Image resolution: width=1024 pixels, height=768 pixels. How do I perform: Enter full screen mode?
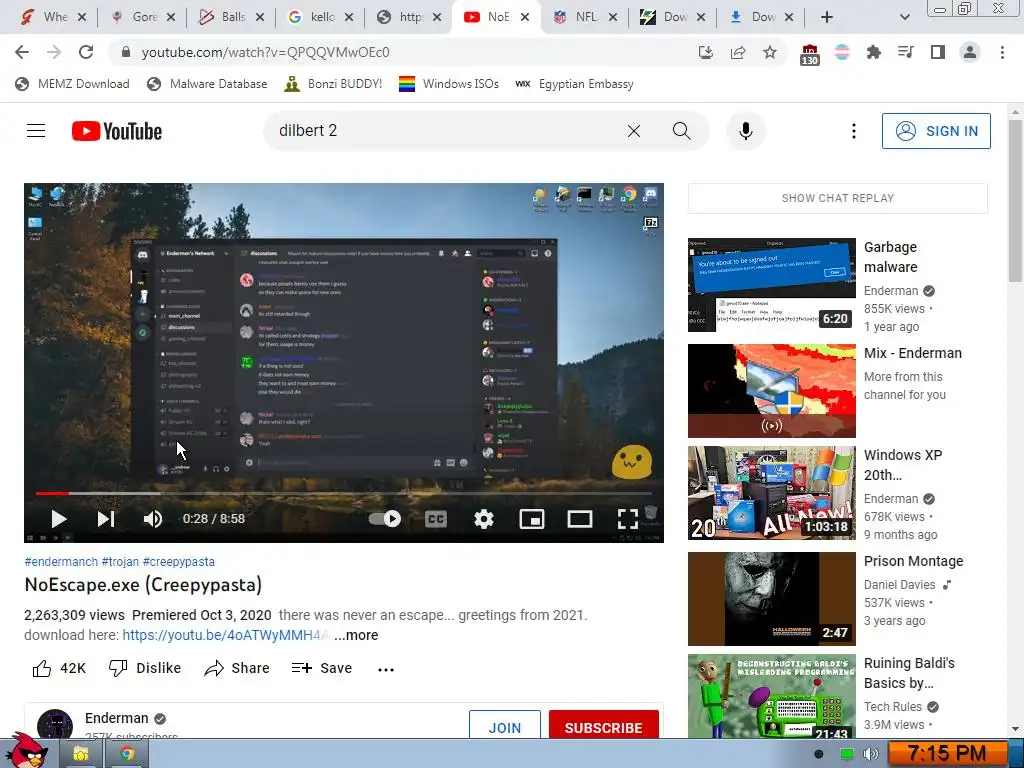(x=628, y=519)
